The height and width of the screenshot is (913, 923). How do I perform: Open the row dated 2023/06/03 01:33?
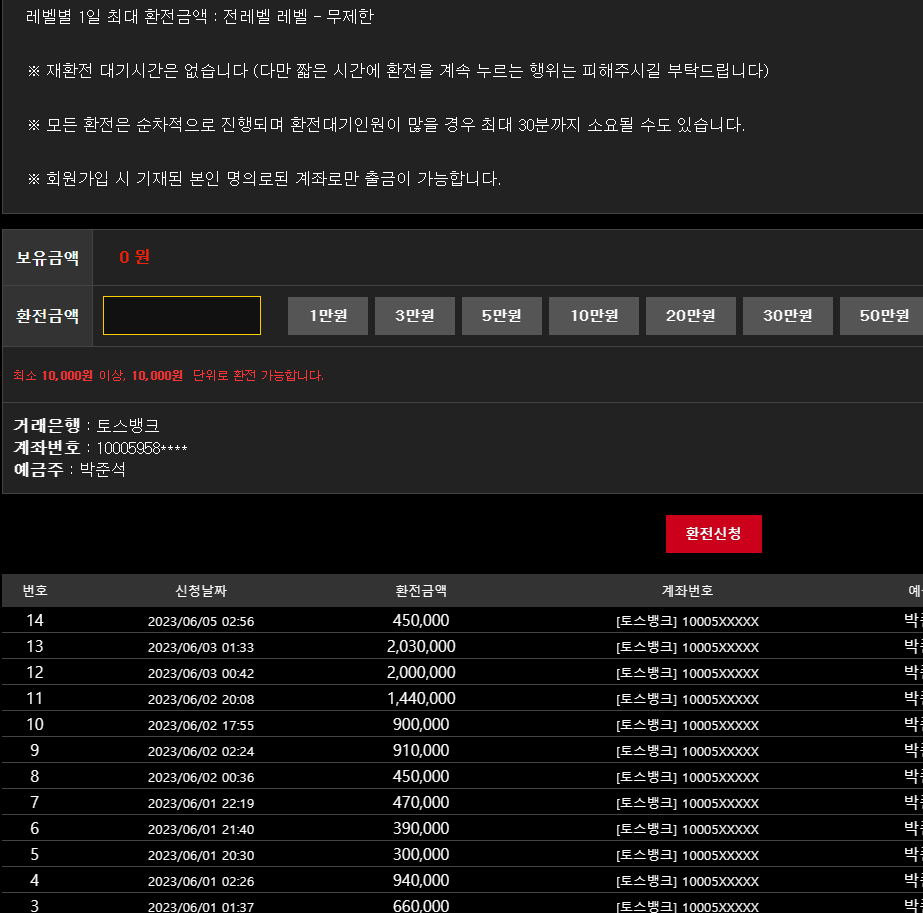click(x=201, y=647)
